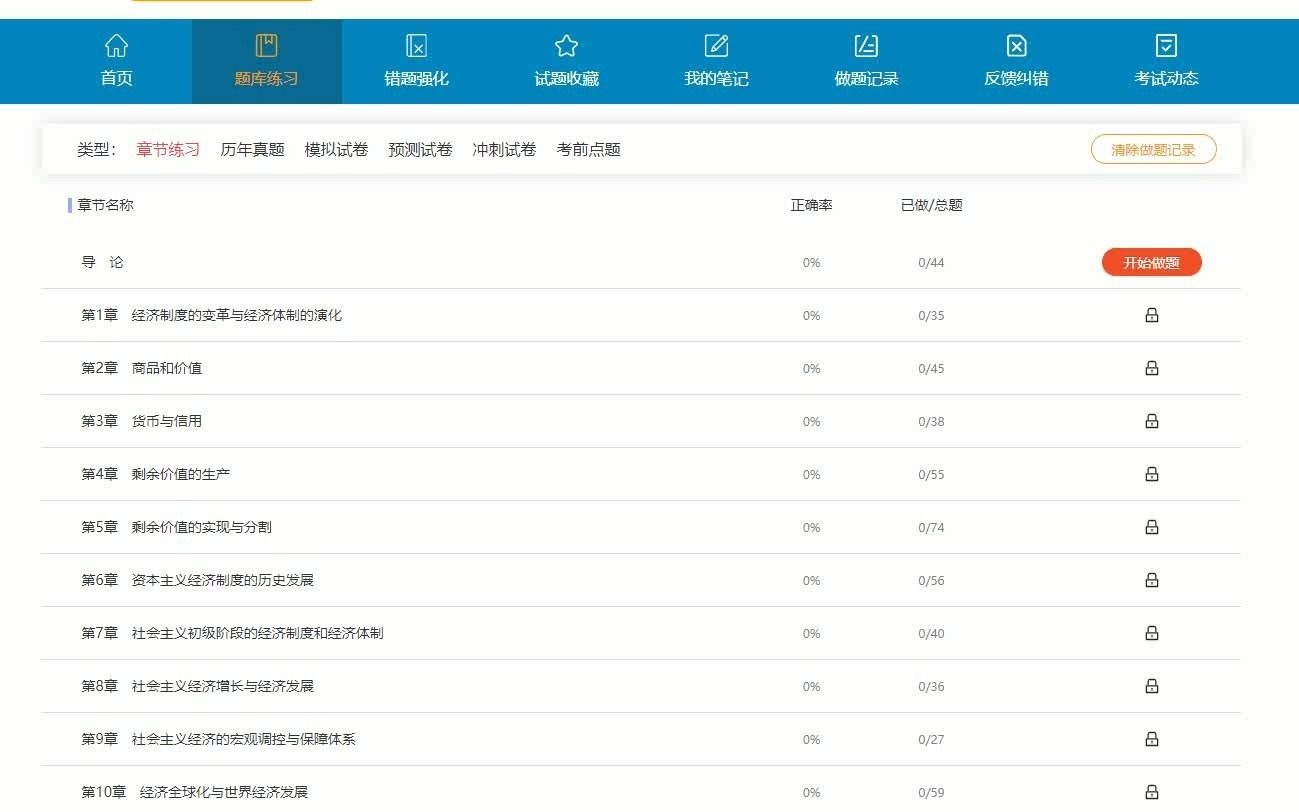
Task: Switch to 预测试卷 type
Action: 420,150
